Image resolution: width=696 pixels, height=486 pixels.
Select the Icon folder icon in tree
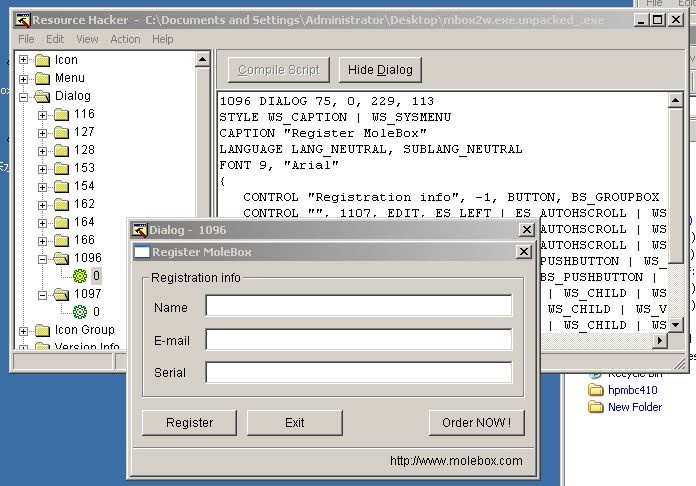click(x=42, y=60)
